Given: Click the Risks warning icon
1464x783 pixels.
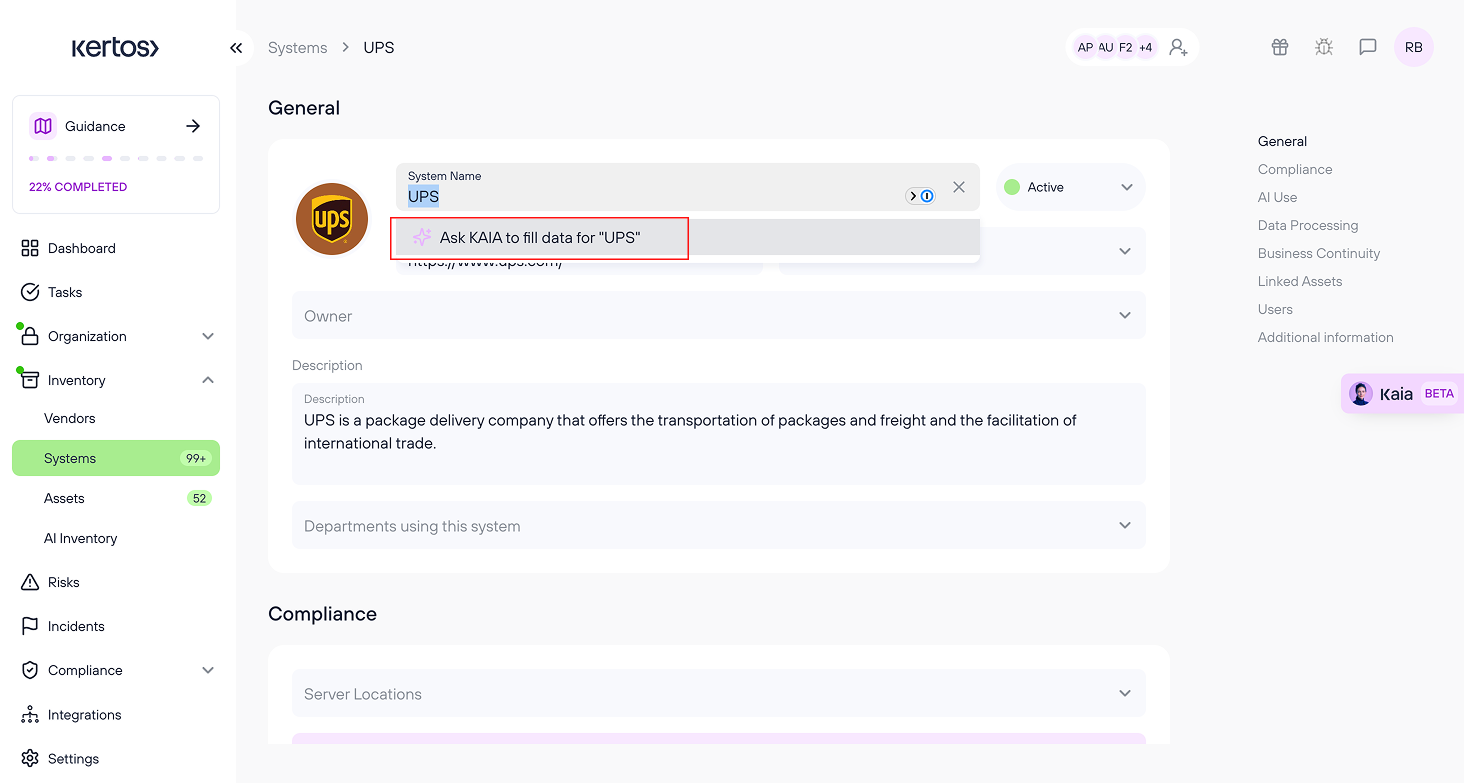Looking at the screenshot, I should coord(30,582).
